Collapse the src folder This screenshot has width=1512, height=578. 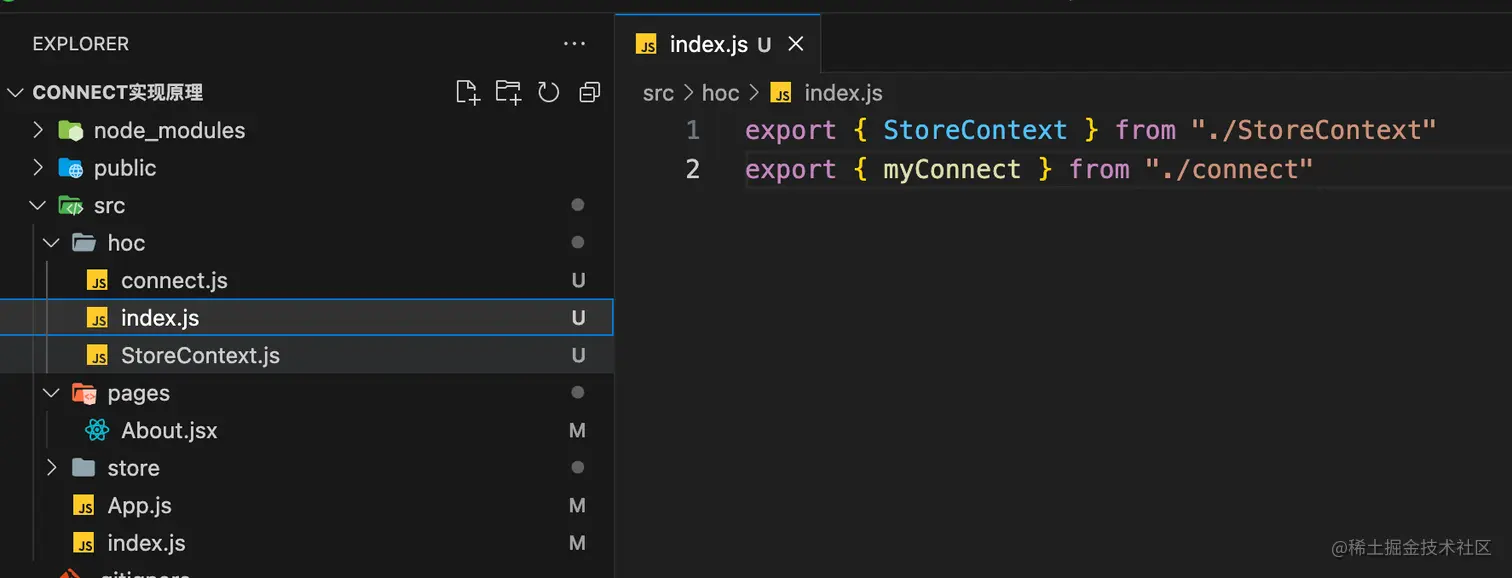coord(38,206)
